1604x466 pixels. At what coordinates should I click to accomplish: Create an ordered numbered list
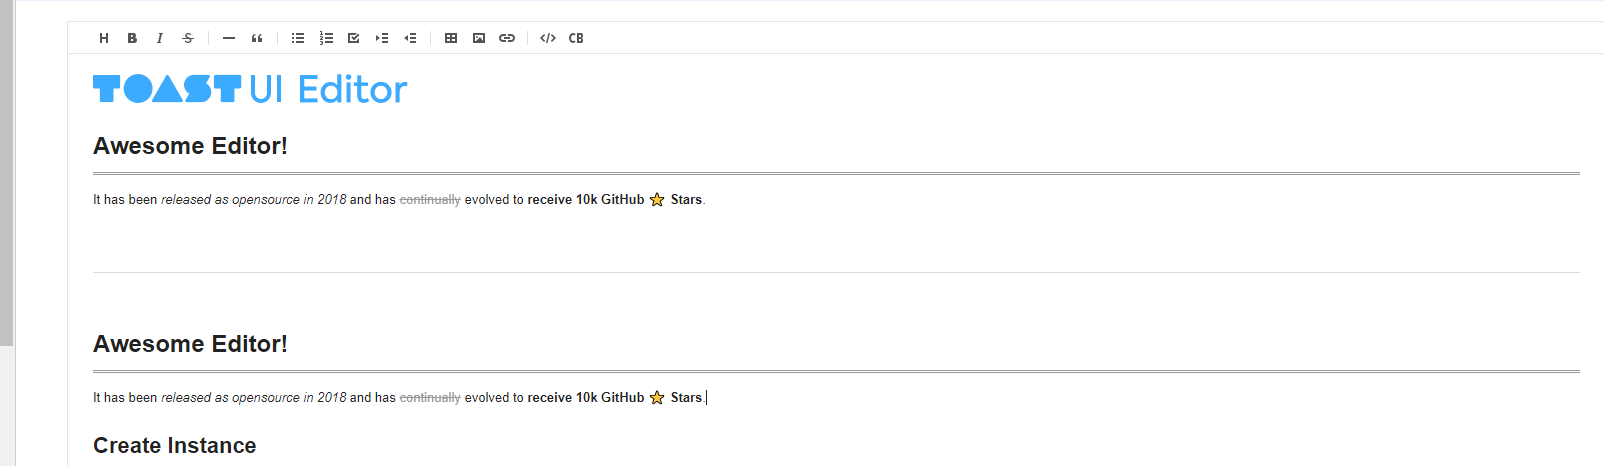pyautogui.click(x=326, y=38)
